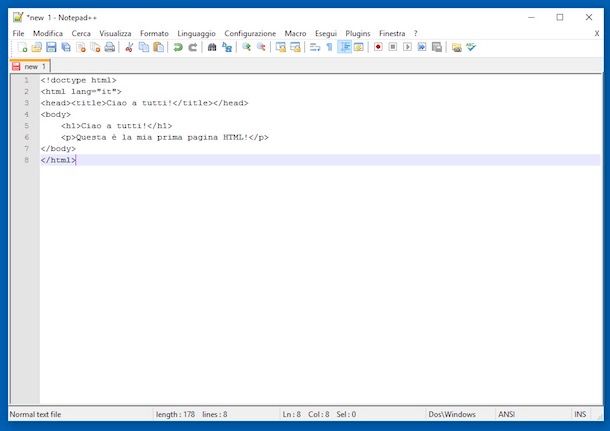
Task: Click Run macro multiple times icon
Action: pyautogui.click(x=422, y=47)
